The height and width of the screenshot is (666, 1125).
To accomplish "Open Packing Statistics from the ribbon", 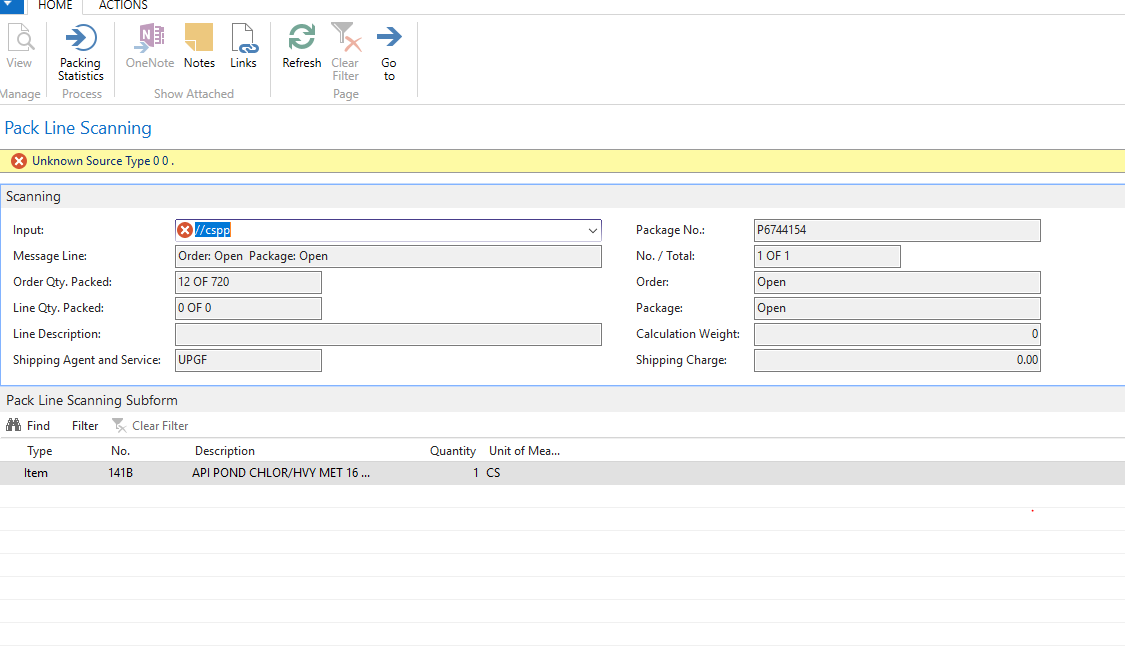I will pyautogui.click(x=80, y=52).
